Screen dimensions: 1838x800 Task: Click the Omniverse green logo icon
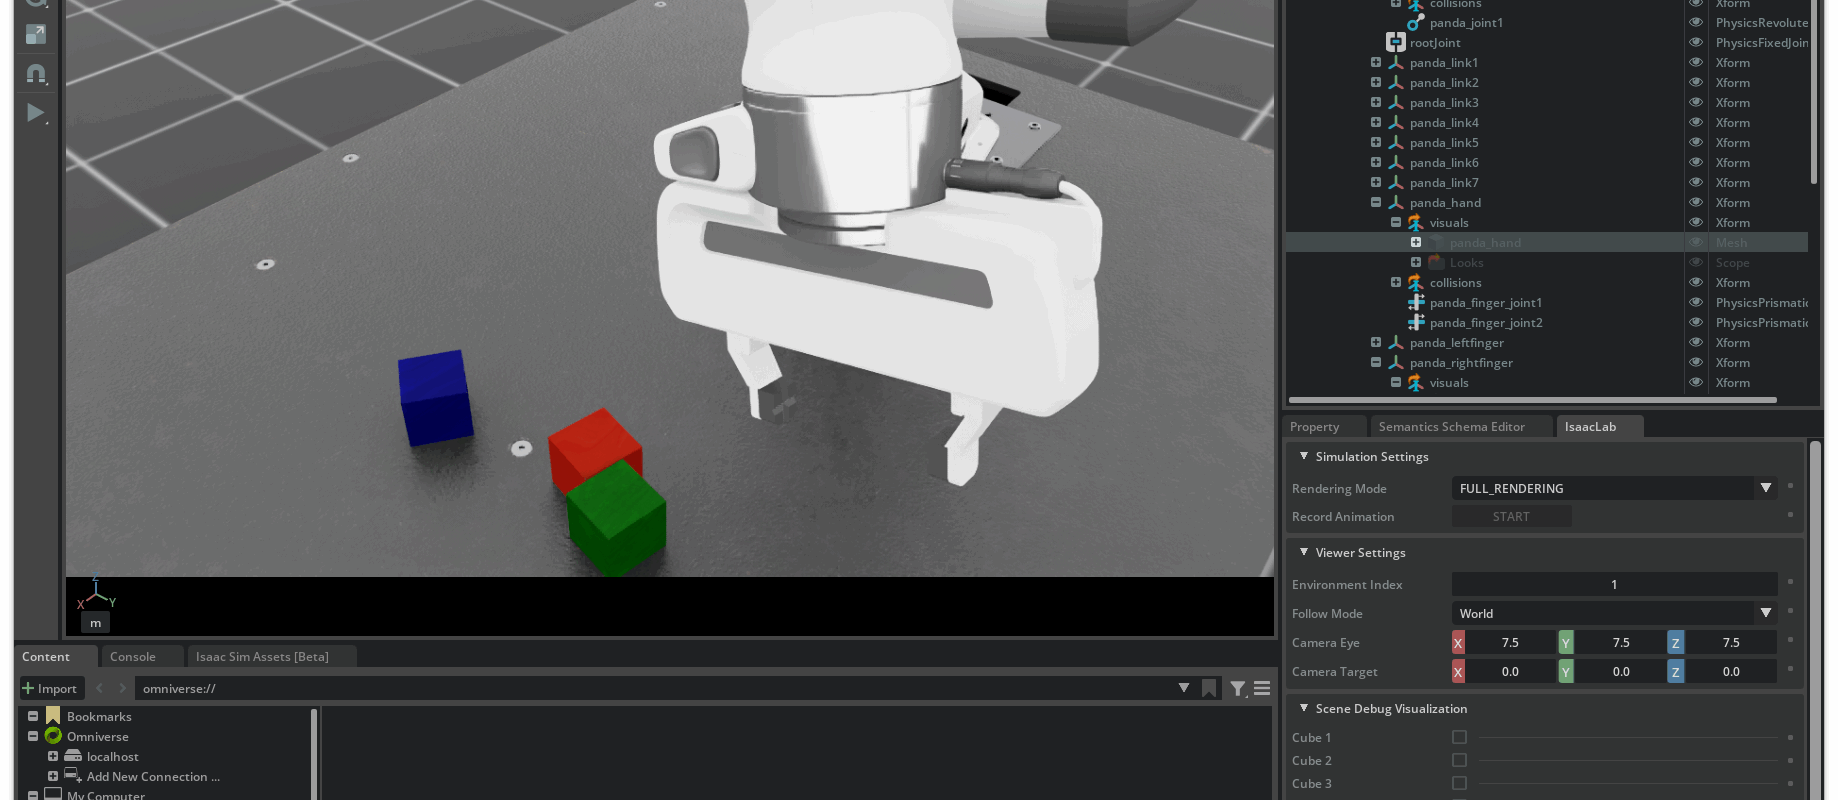(53, 736)
